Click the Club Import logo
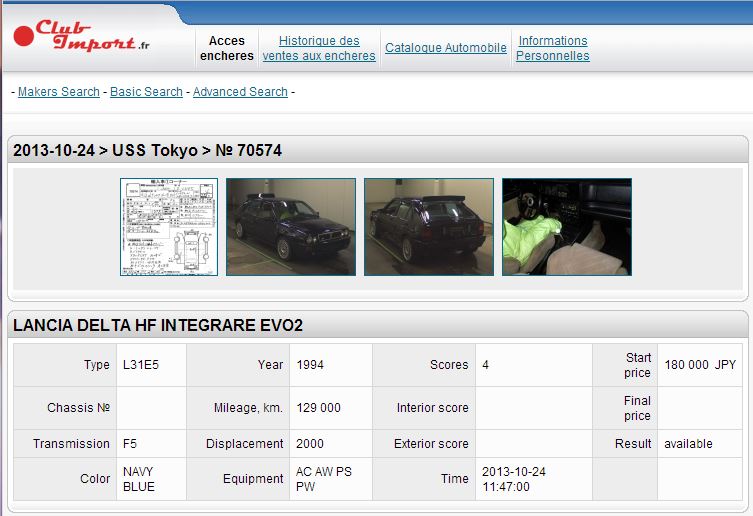 (82, 36)
